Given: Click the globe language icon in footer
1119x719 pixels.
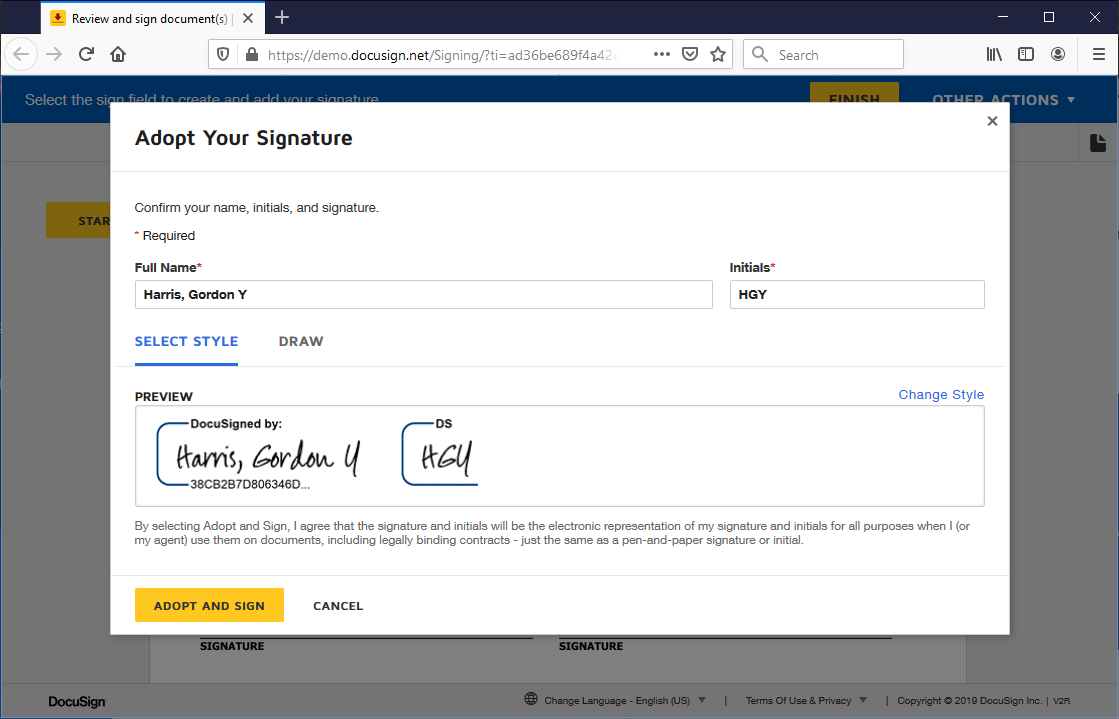Looking at the screenshot, I should 531,699.
